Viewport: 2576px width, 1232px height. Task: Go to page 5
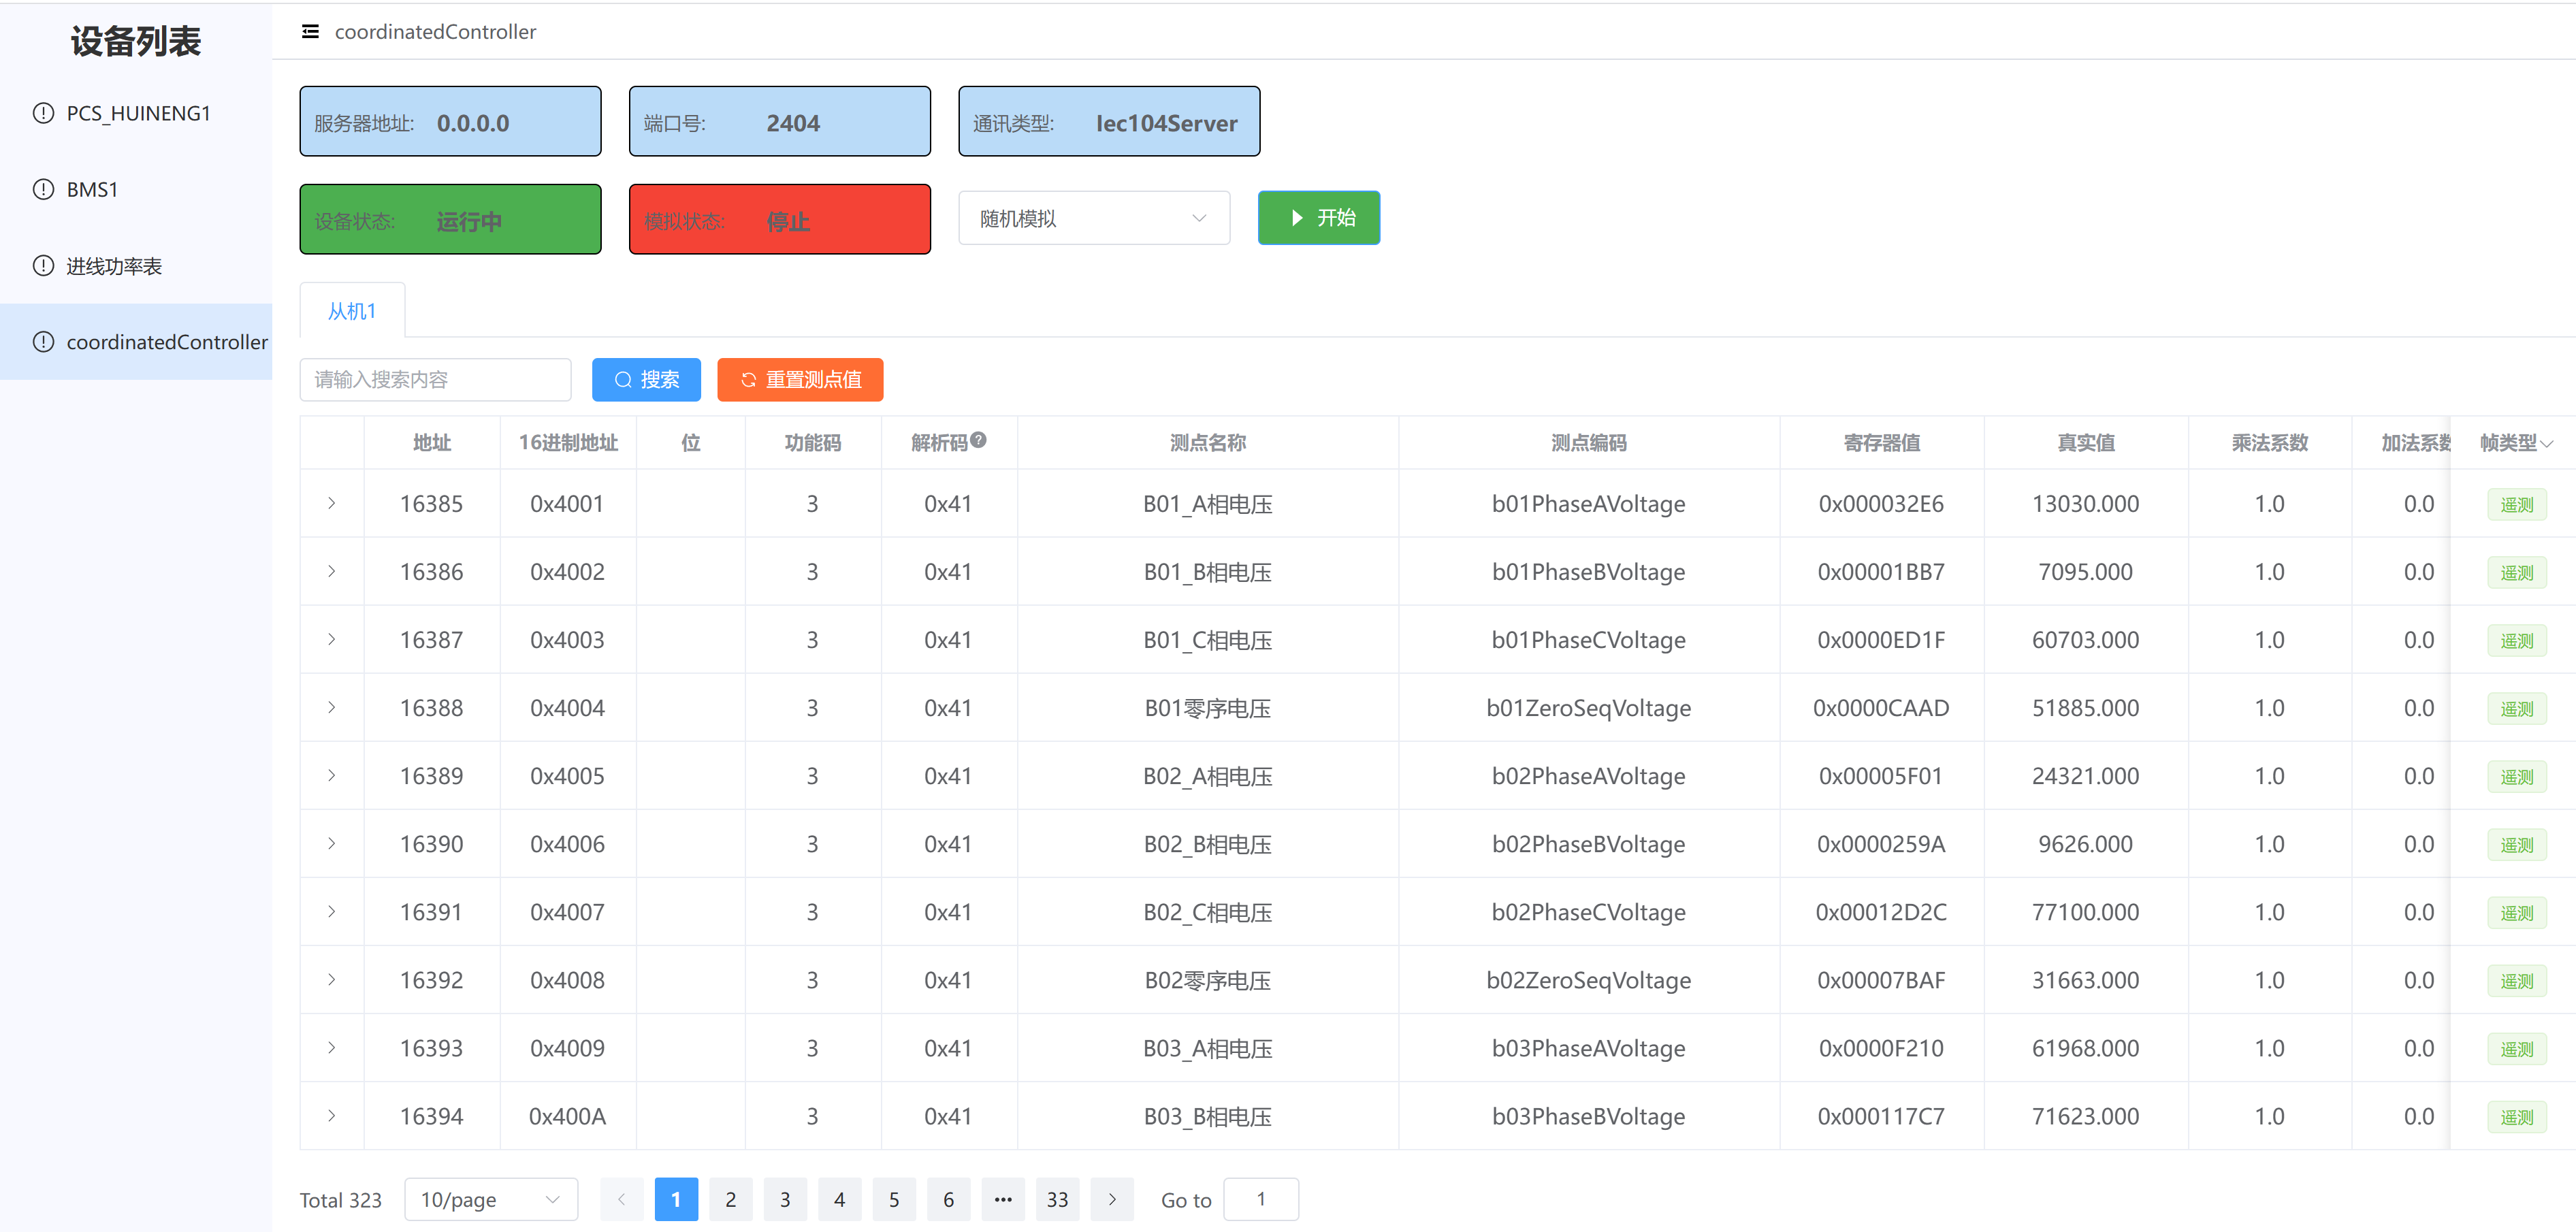(x=894, y=1199)
